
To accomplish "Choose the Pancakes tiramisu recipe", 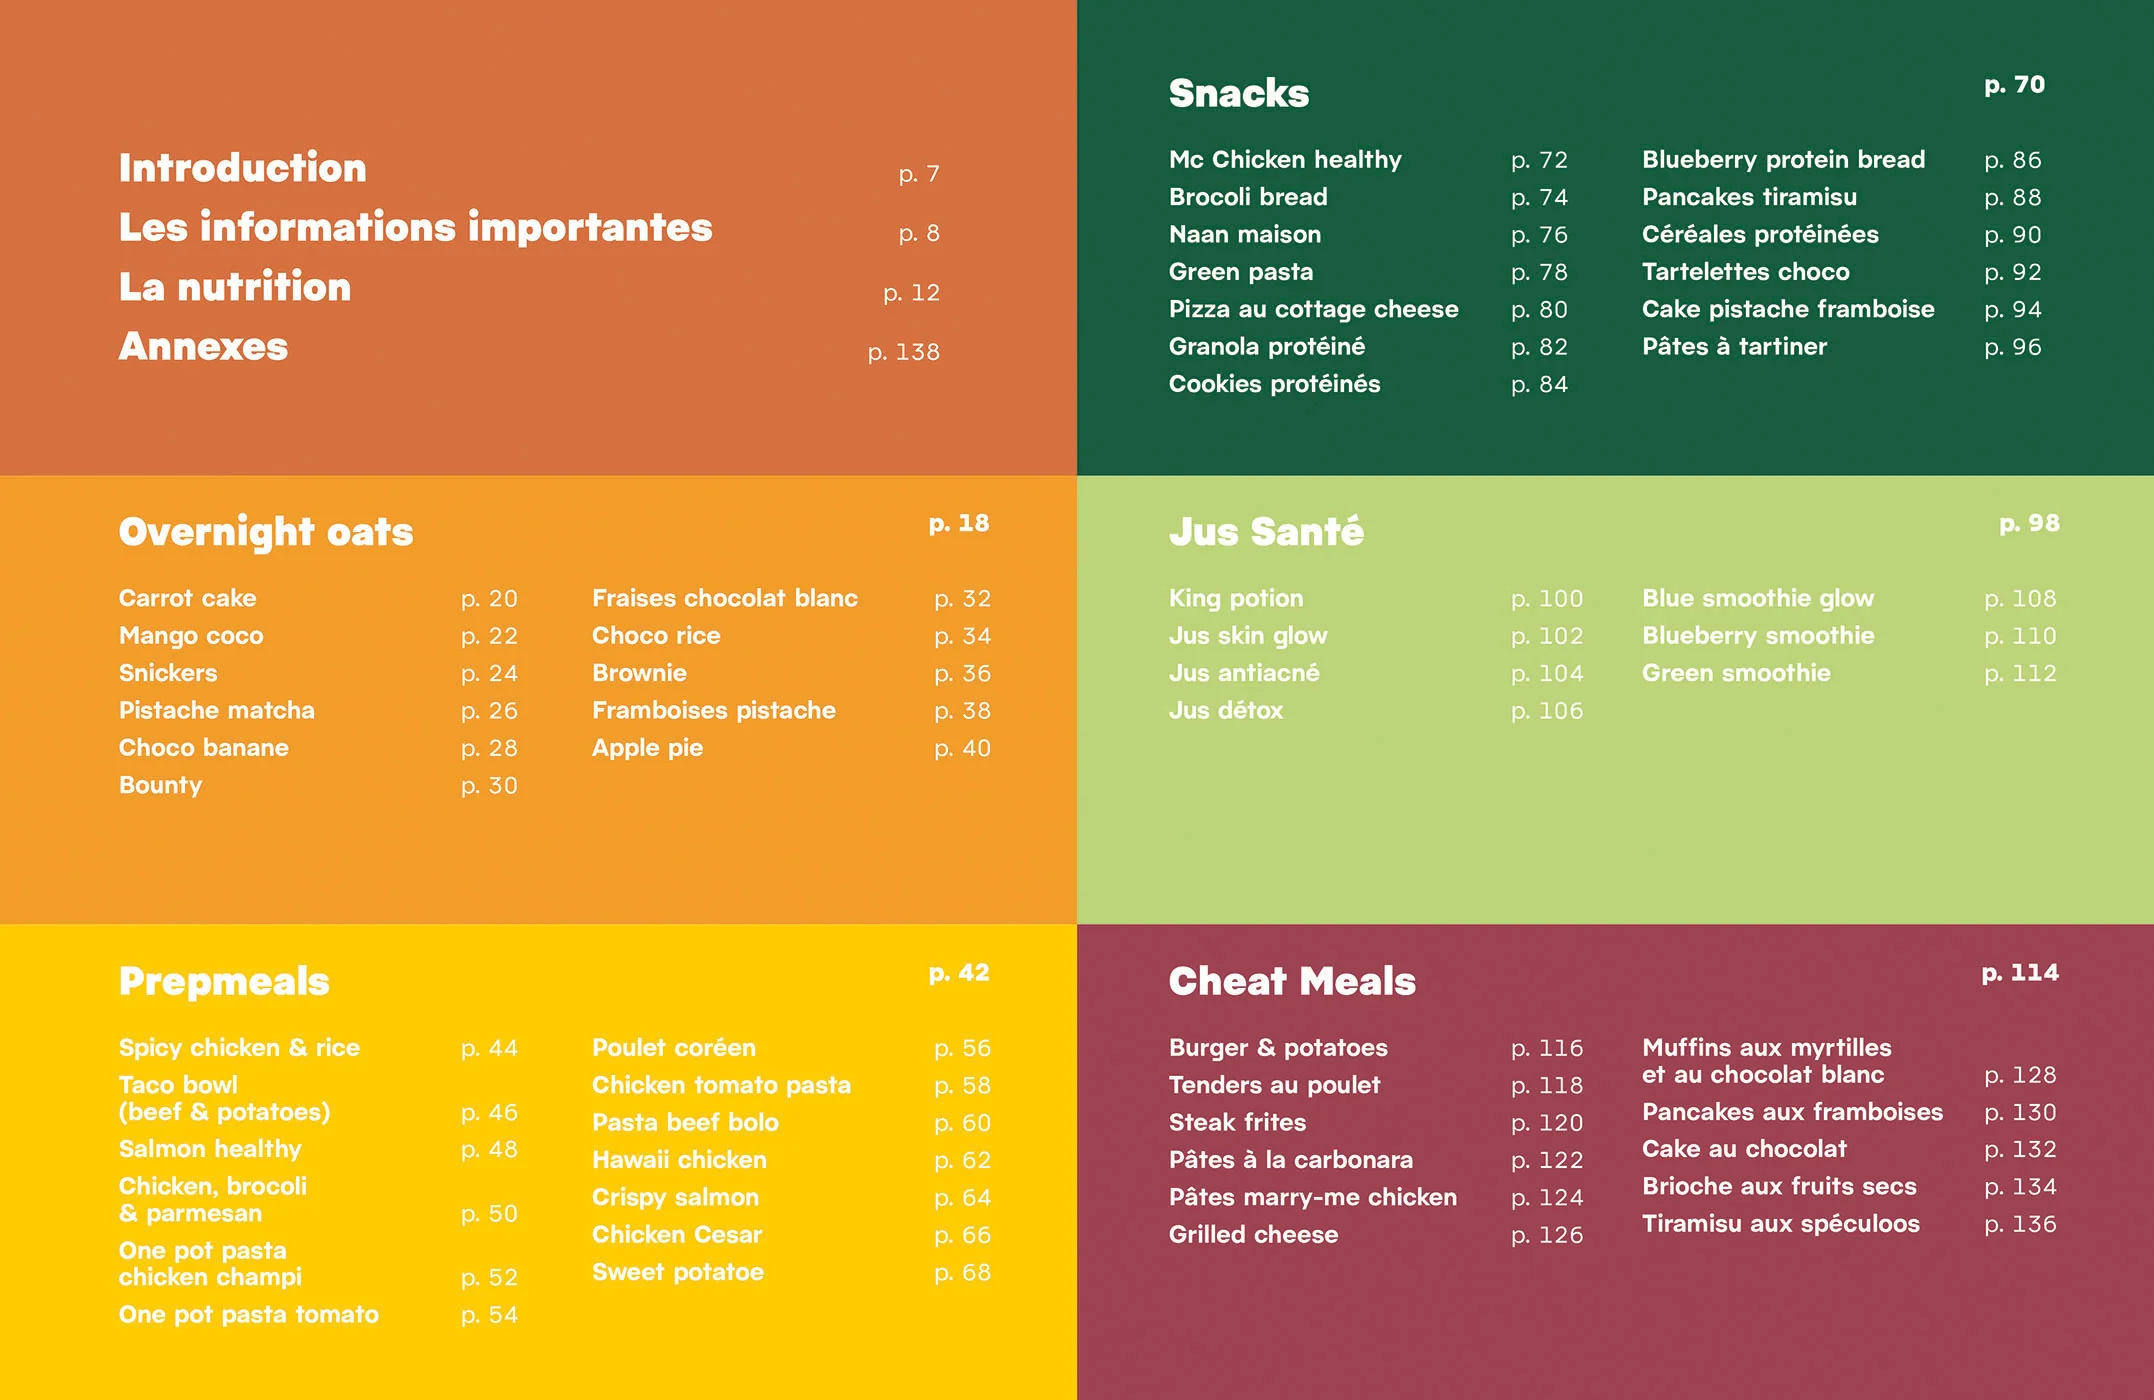I will (x=1749, y=197).
